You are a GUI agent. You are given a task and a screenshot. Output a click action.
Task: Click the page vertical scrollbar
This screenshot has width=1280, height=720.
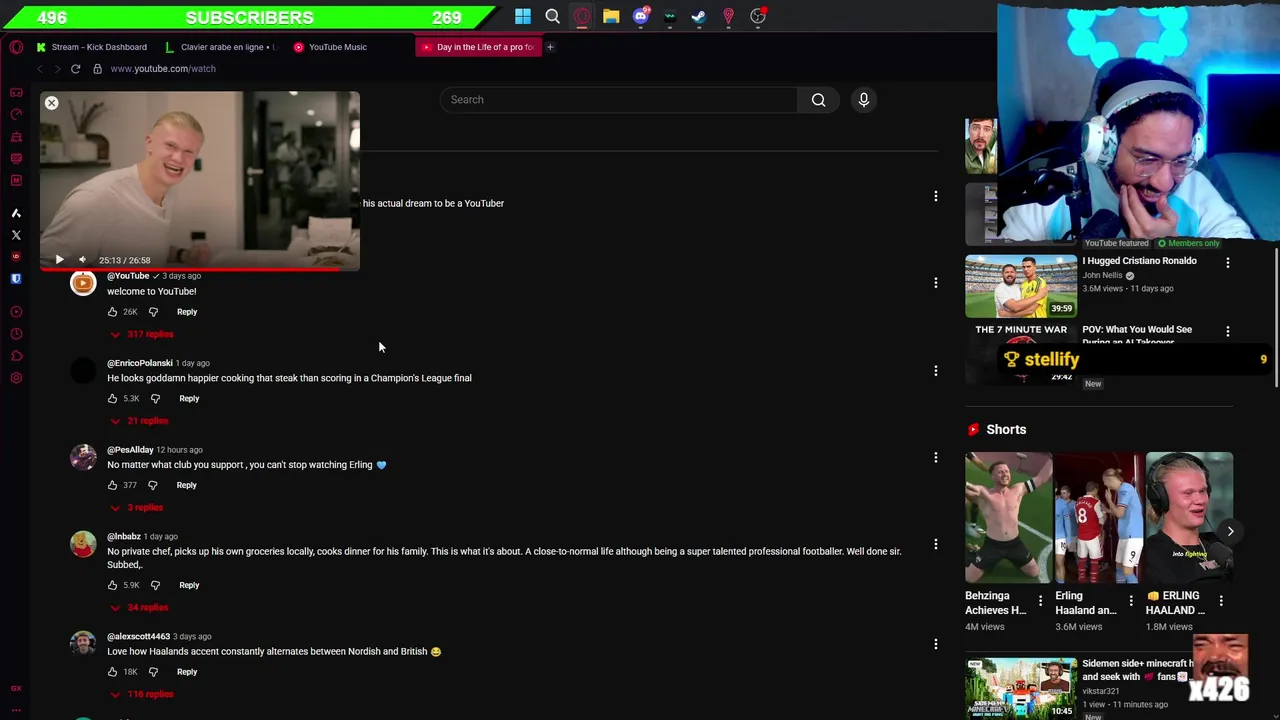[1276, 318]
